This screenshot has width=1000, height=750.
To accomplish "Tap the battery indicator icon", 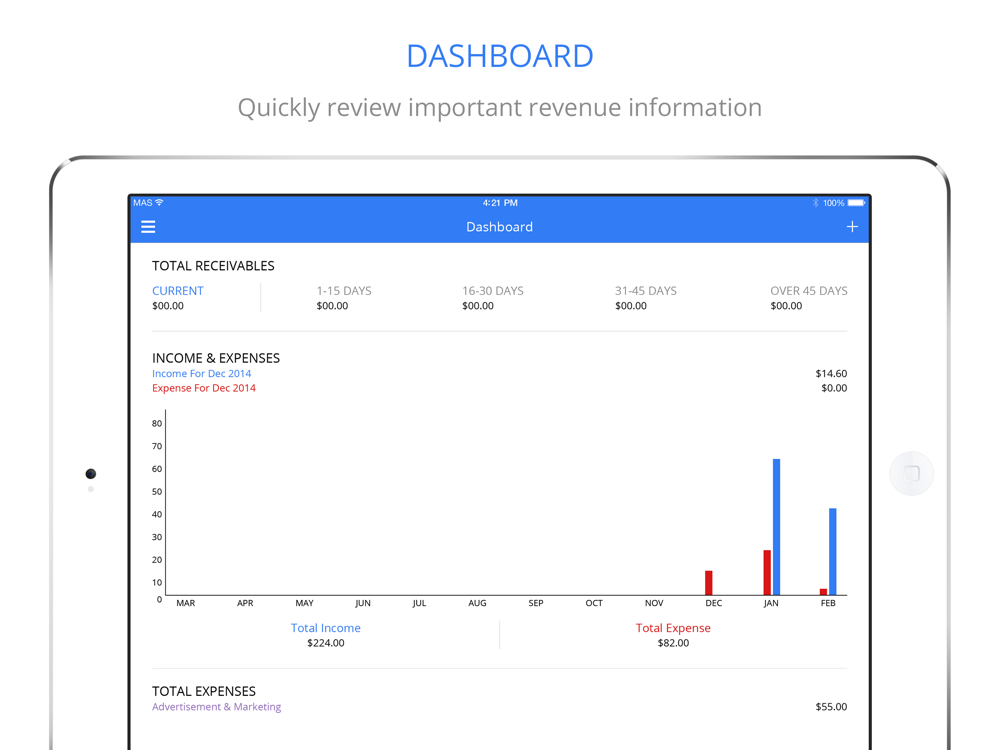I will tap(856, 203).
